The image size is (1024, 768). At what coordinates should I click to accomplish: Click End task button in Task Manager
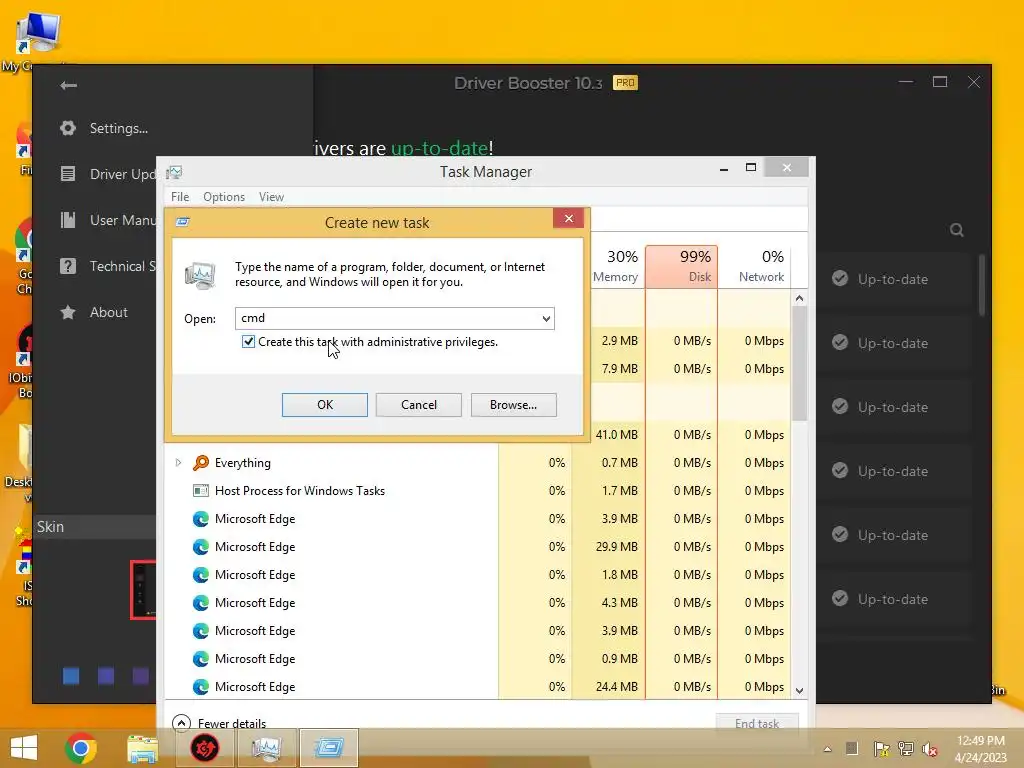757,723
